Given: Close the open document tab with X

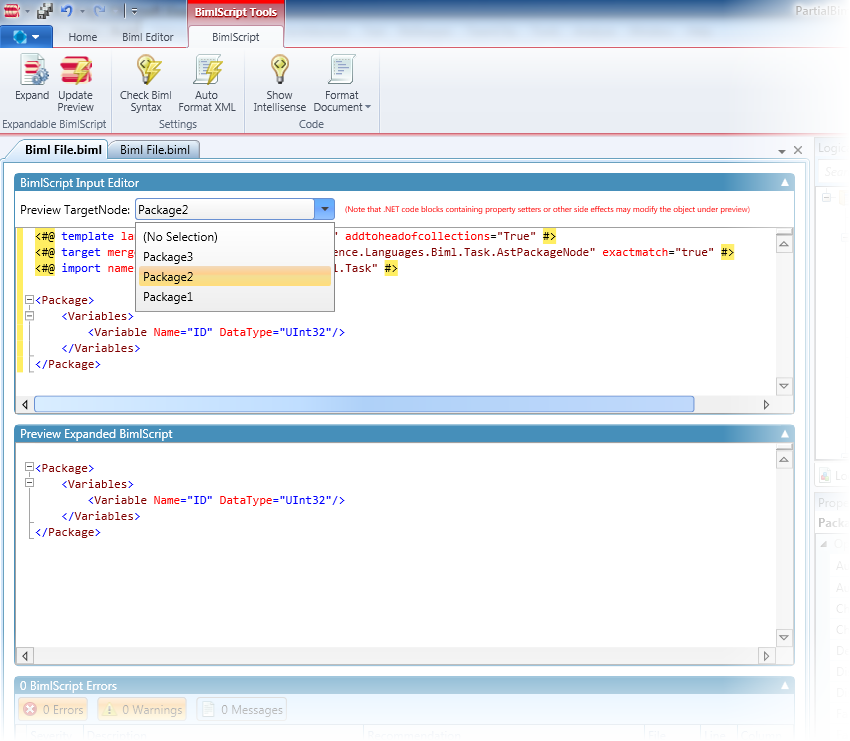Looking at the screenshot, I should click(x=798, y=150).
